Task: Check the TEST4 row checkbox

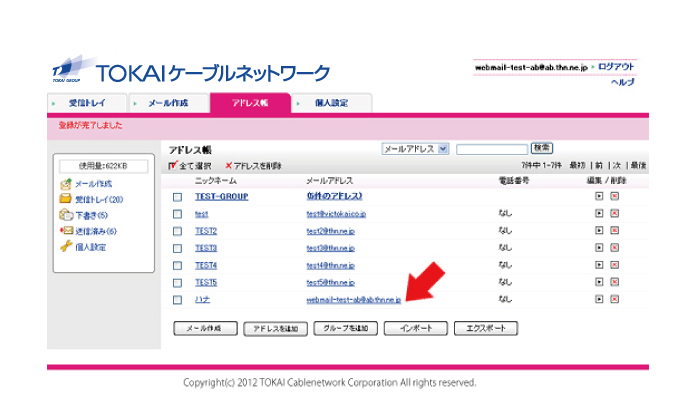Action: pyautogui.click(x=177, y=266)
